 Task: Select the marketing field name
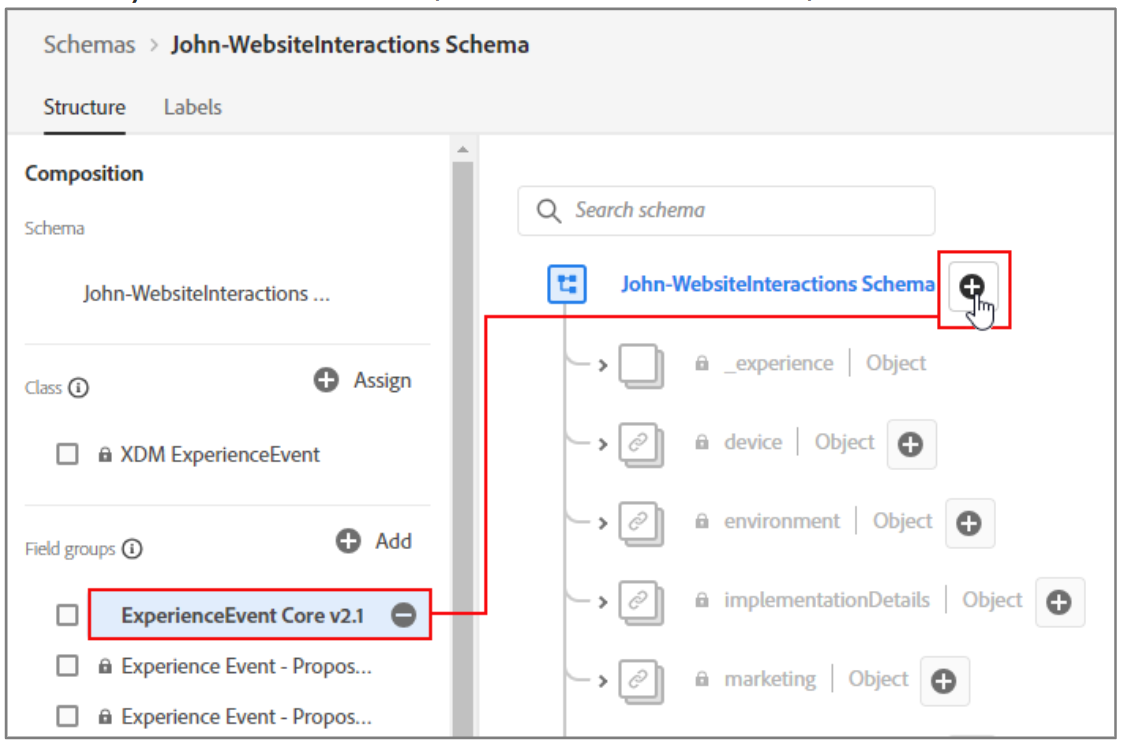point(770,678)
